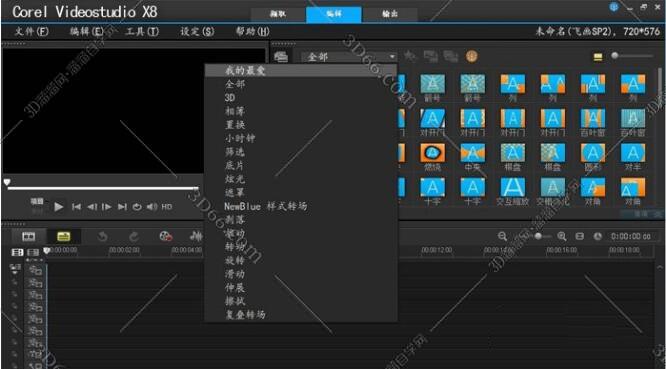This screenshot has width=666, height=369.
Task: Open media library panel icon
Action: click(281, 56)
